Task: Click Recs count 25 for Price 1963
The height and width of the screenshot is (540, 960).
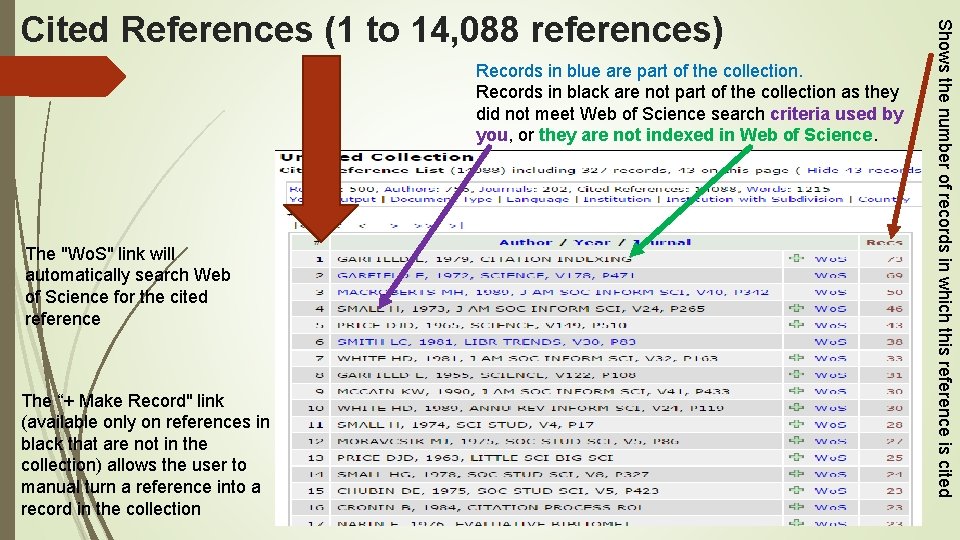Action: pos(894,457)
